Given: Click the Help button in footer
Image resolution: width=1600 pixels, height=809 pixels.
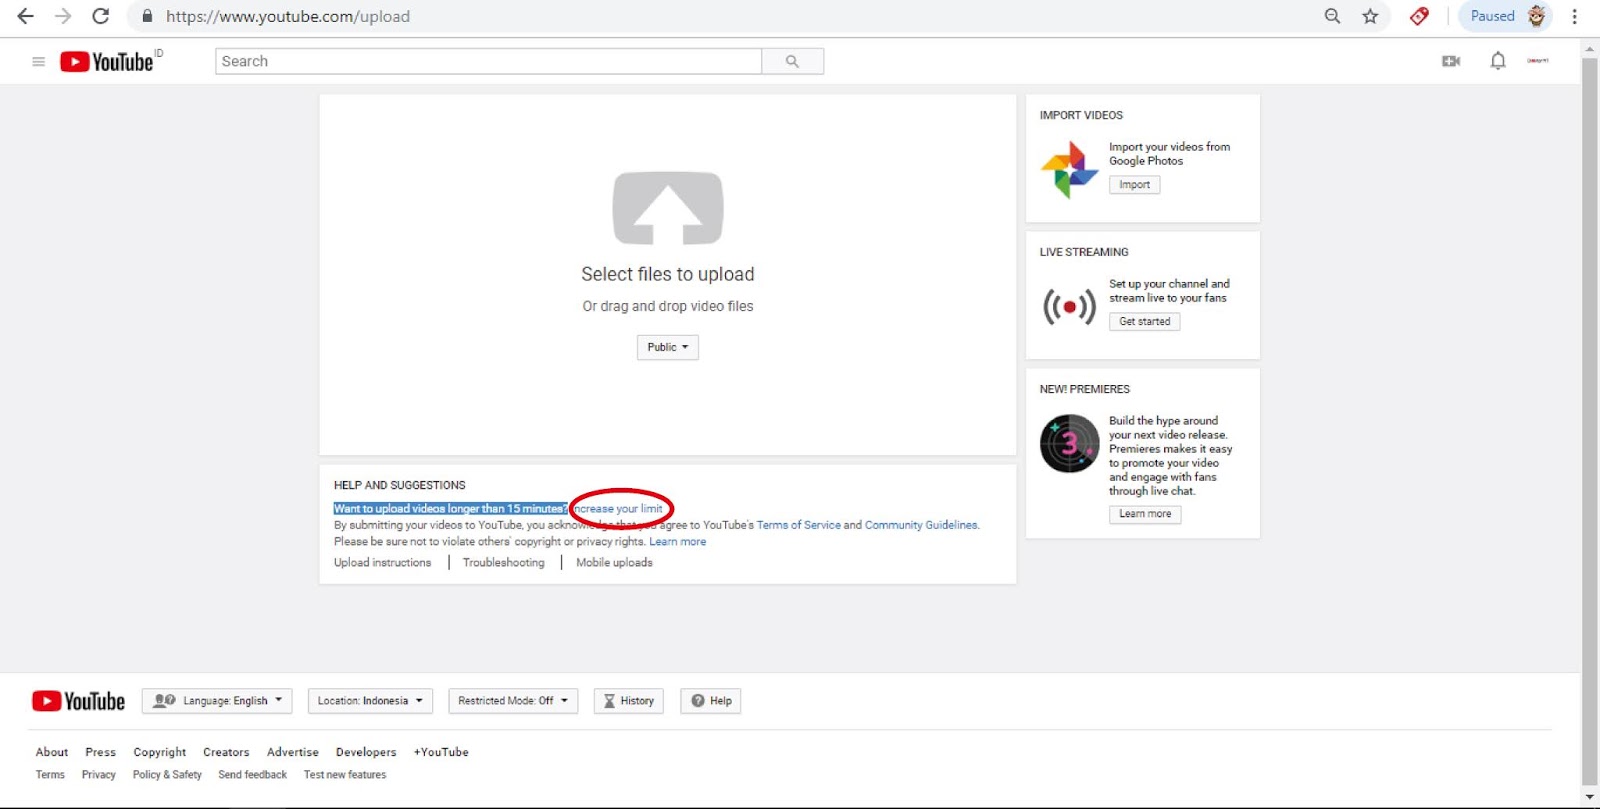Looking at the screenshot, I should (711, 701).
